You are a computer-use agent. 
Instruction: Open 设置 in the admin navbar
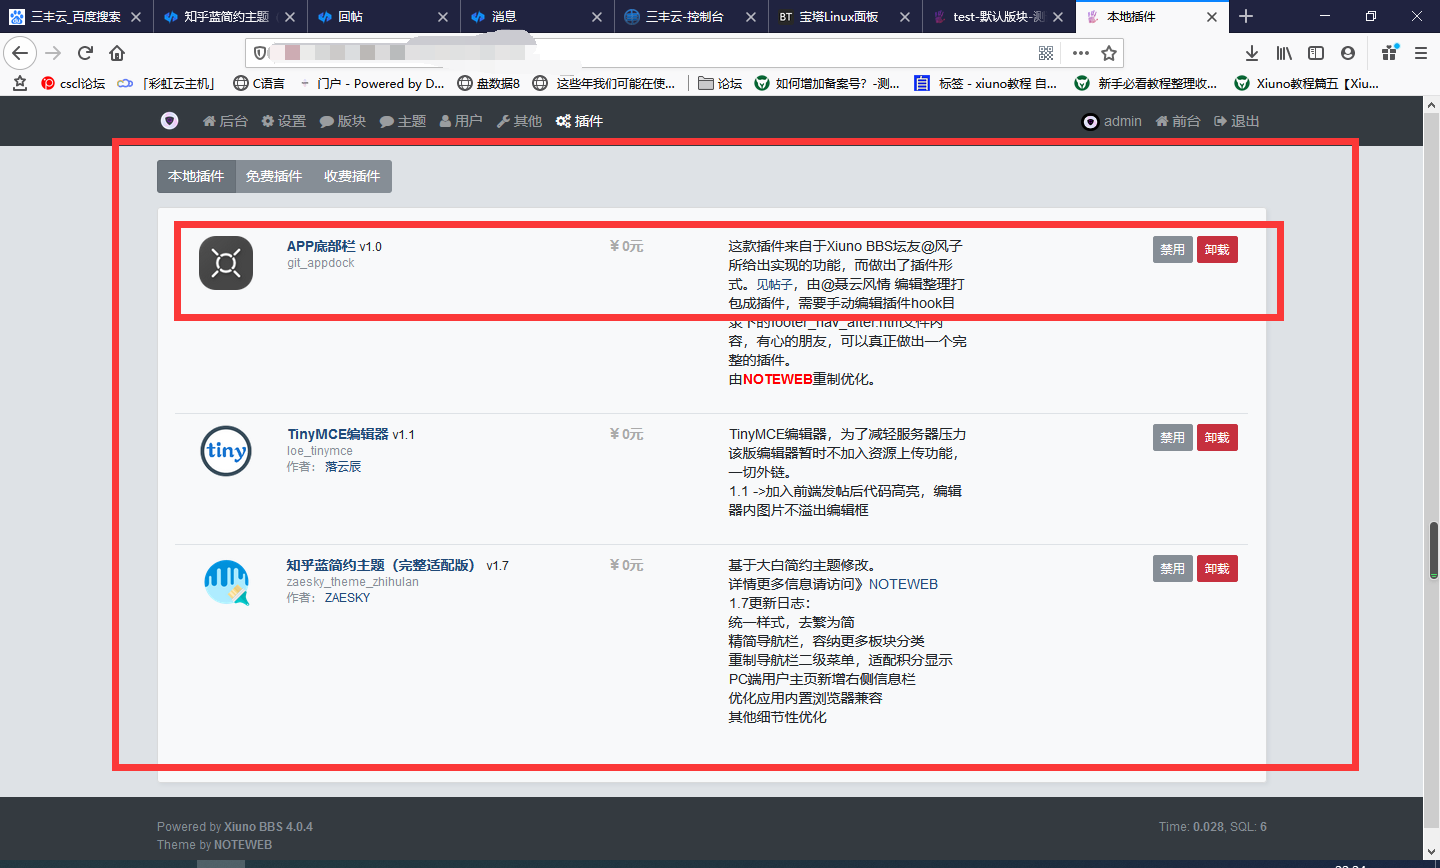[284, 121]
